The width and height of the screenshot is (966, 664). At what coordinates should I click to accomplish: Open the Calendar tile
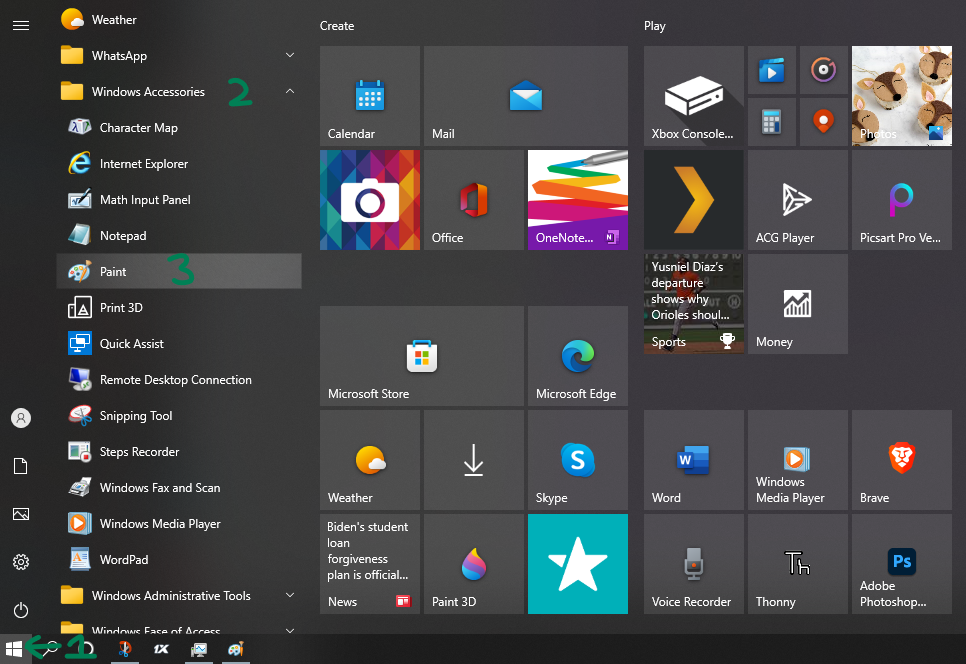click(370, 96)
